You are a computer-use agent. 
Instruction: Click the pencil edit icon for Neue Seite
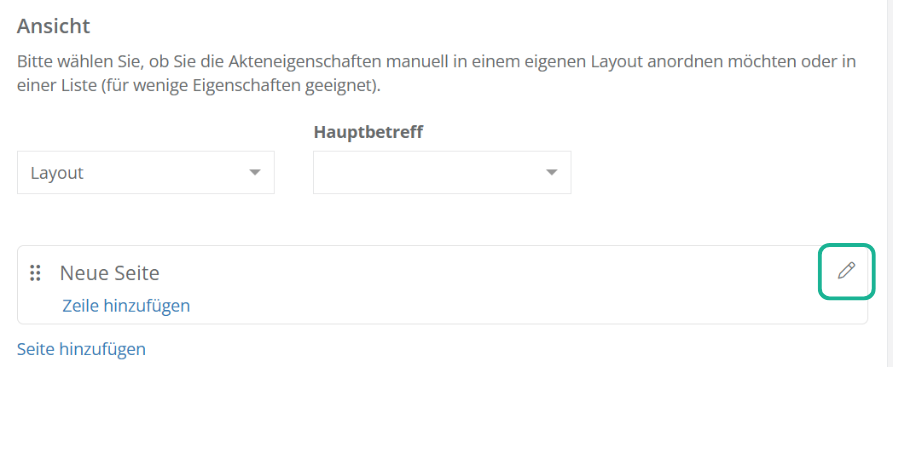(x=847, y=271)
